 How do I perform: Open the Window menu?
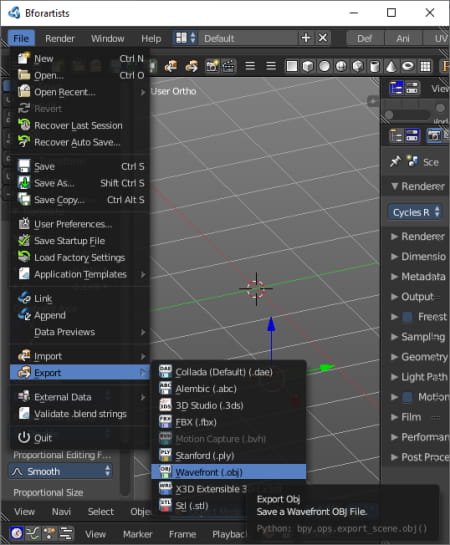pyautogui.click(x=108, y=38)
